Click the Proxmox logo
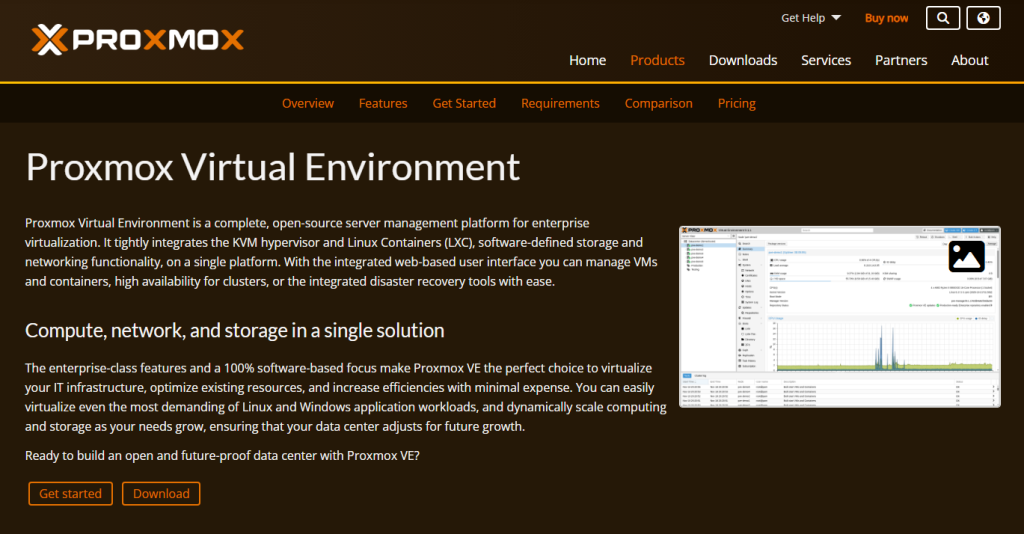 [x=138, y=40]
